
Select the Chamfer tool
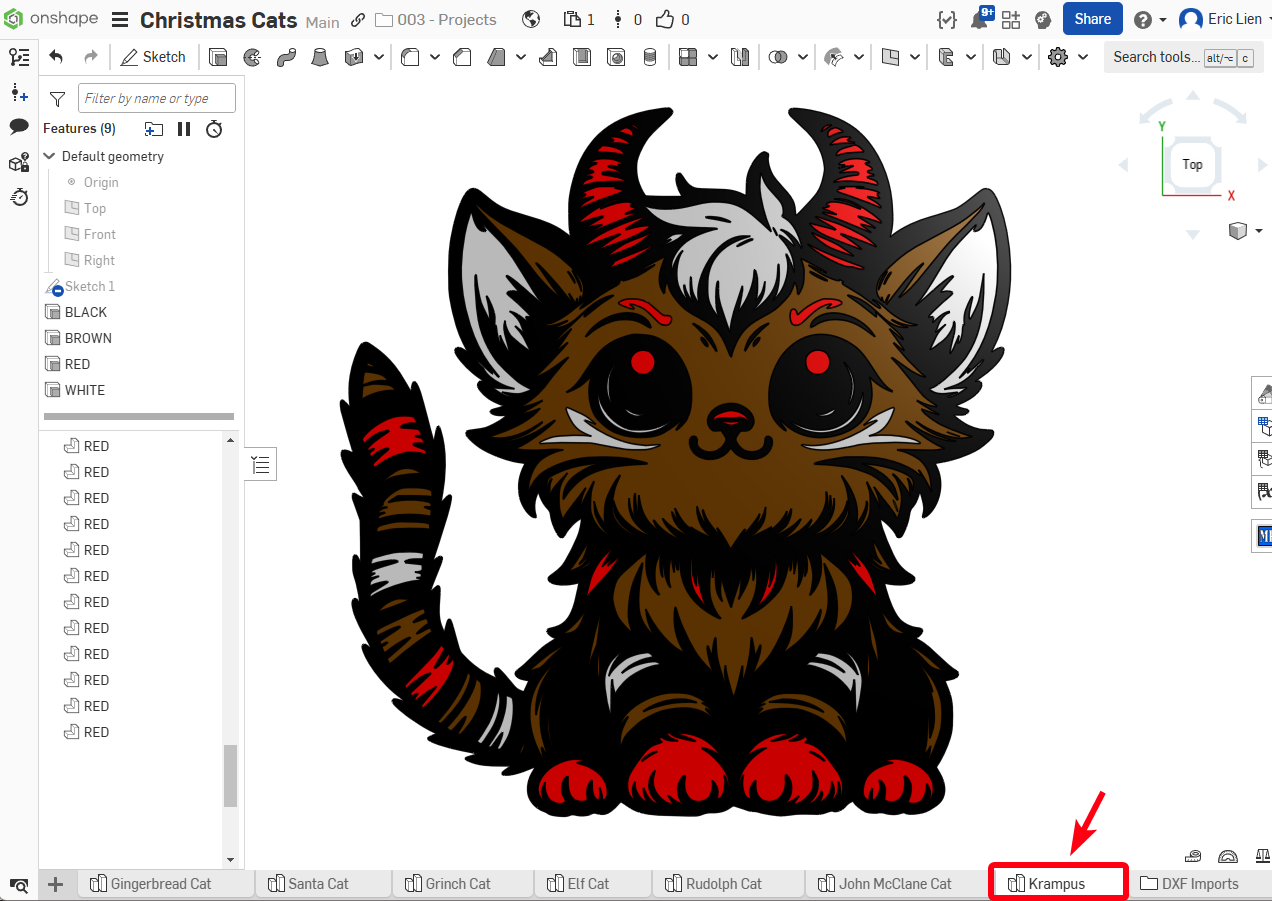pos(462,57)
